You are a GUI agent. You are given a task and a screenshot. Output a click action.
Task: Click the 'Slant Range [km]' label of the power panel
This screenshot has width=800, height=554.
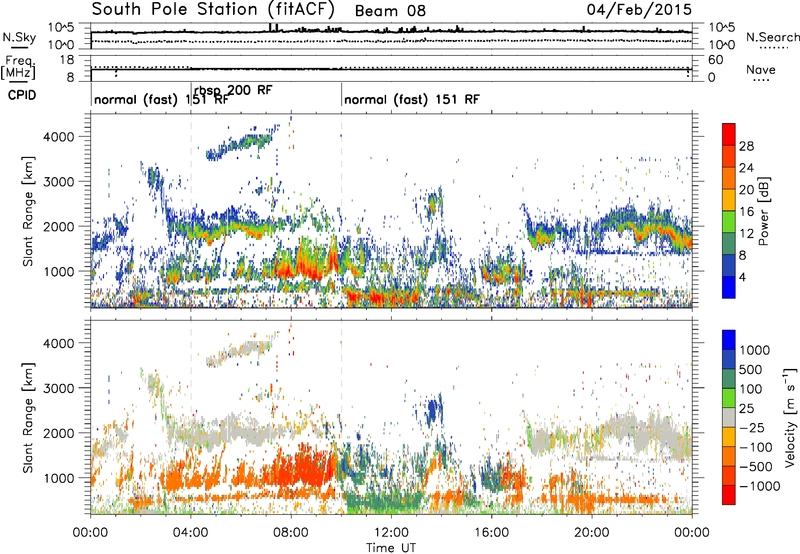tap(28, 211)
